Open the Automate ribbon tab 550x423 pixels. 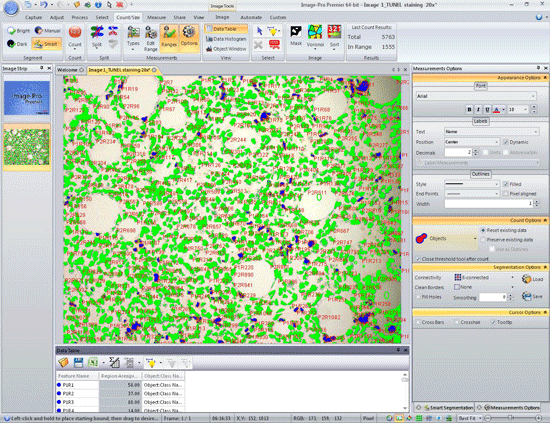(251, 17)
